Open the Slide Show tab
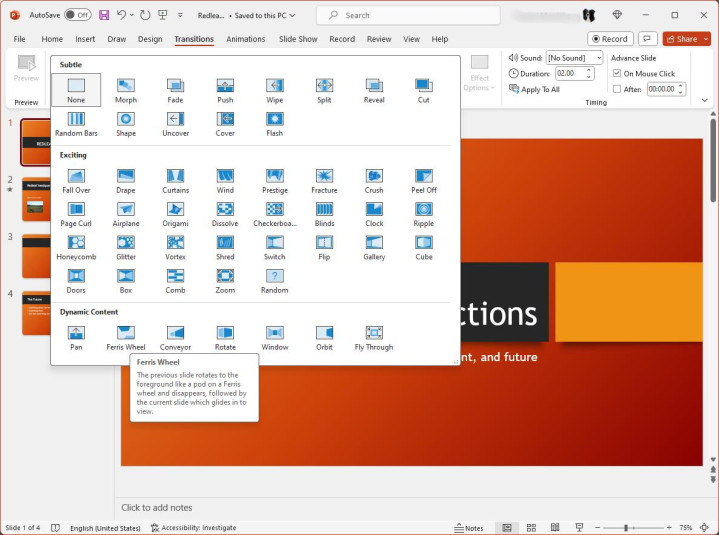719x535 pixels. point(298,39)
